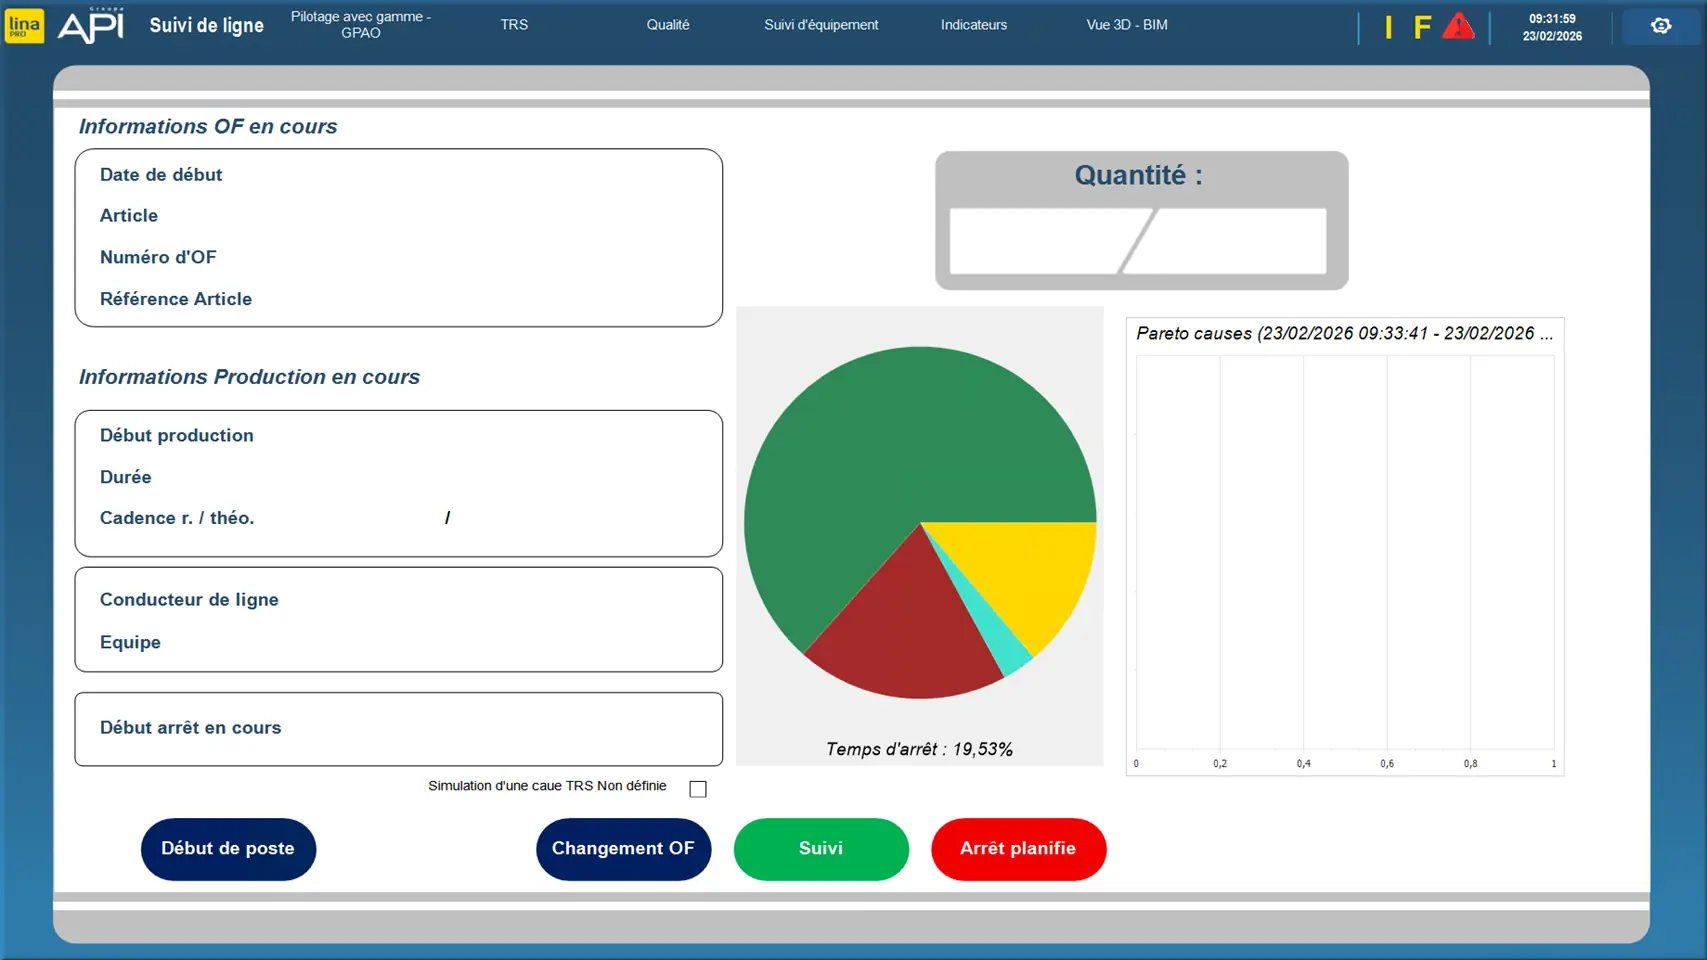Open the Pilotage avec gamme - GPAO menu
The width and height of the screenshot is (1707, 960).
coord(360,25)
